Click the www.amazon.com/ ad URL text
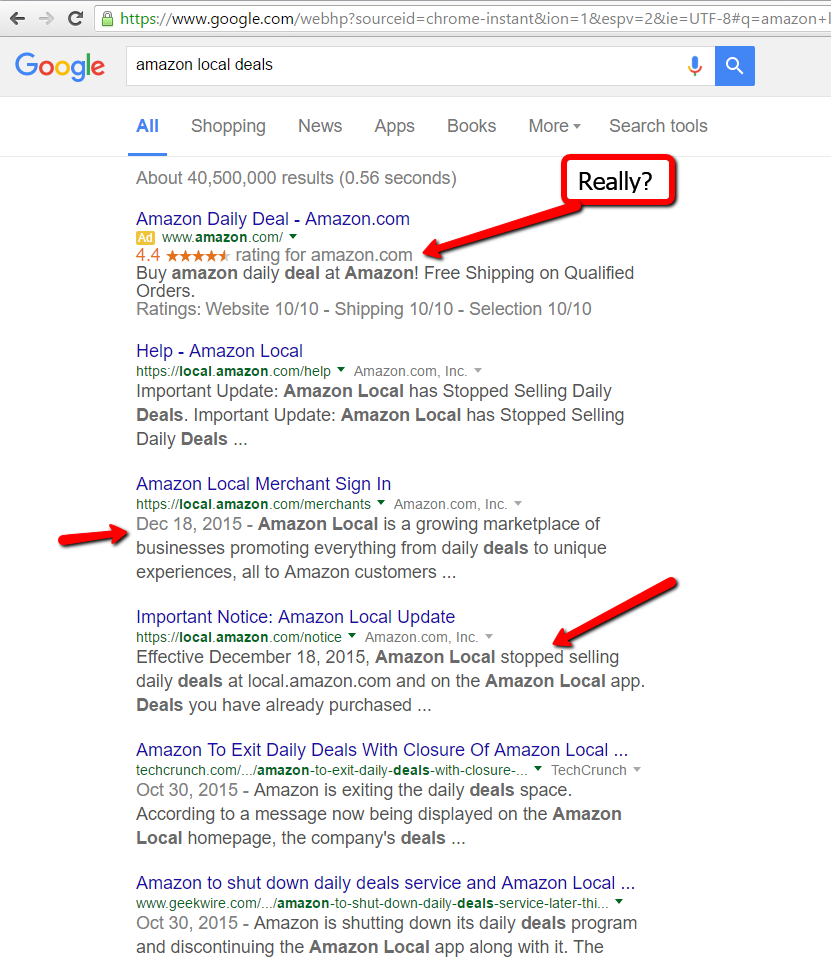 click(x=222, y=237)
